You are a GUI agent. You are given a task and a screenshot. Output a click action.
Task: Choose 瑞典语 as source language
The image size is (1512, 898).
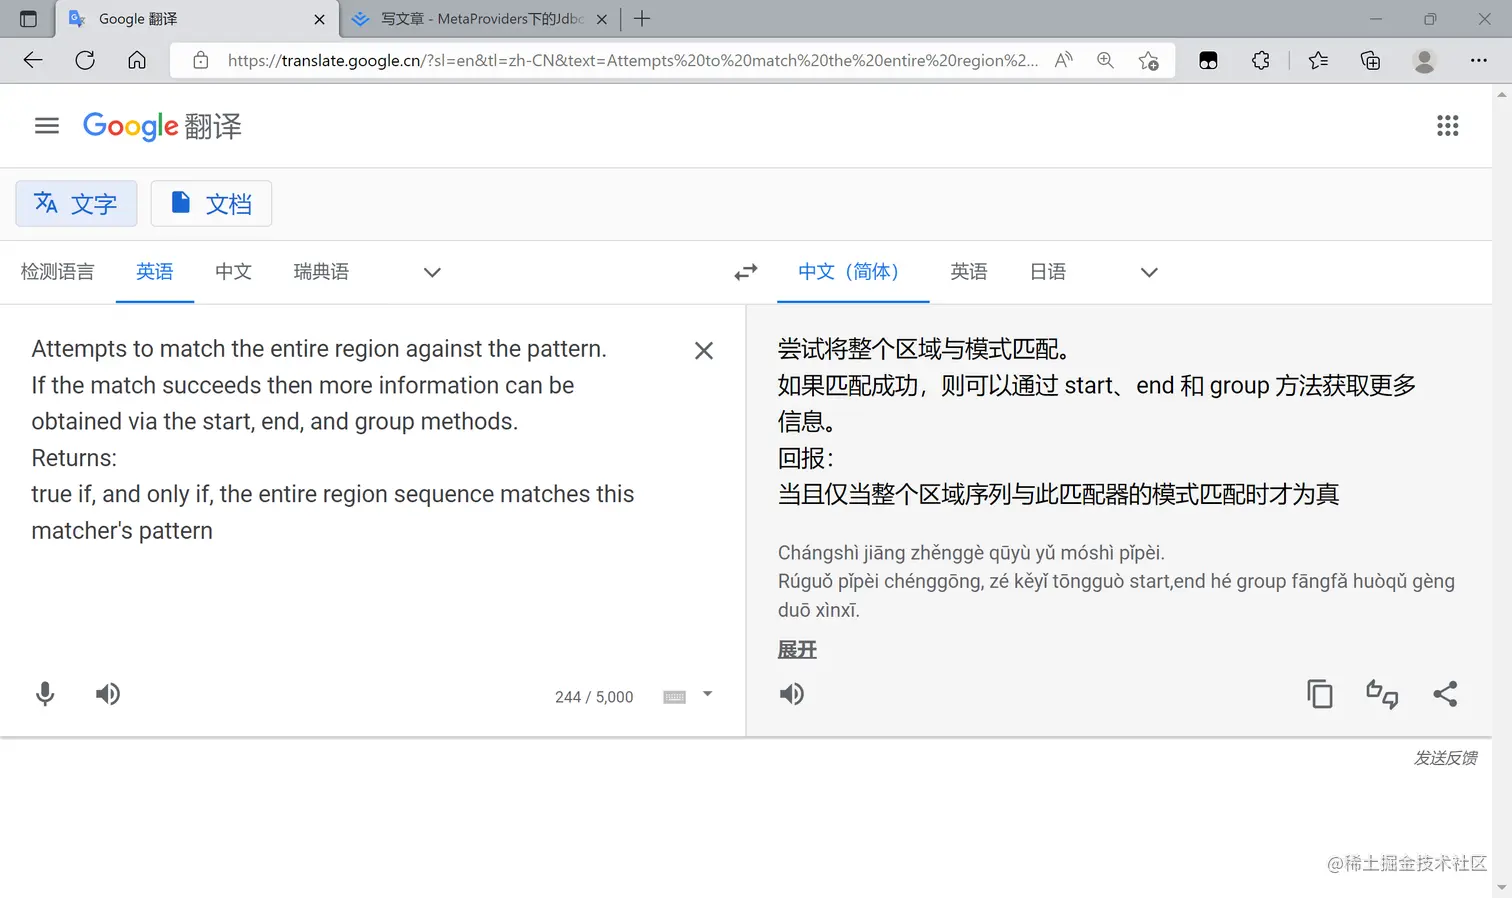(321, 272)
